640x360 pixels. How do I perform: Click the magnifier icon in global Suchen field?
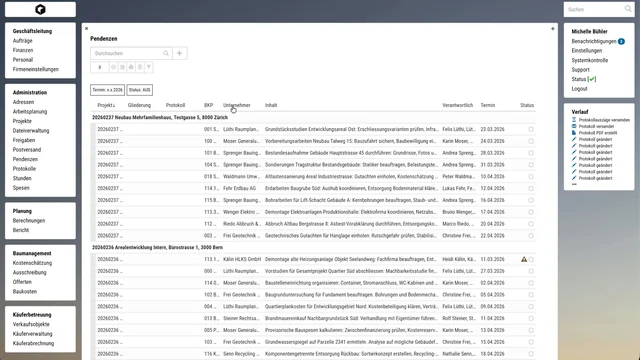(x=628, y=9)
